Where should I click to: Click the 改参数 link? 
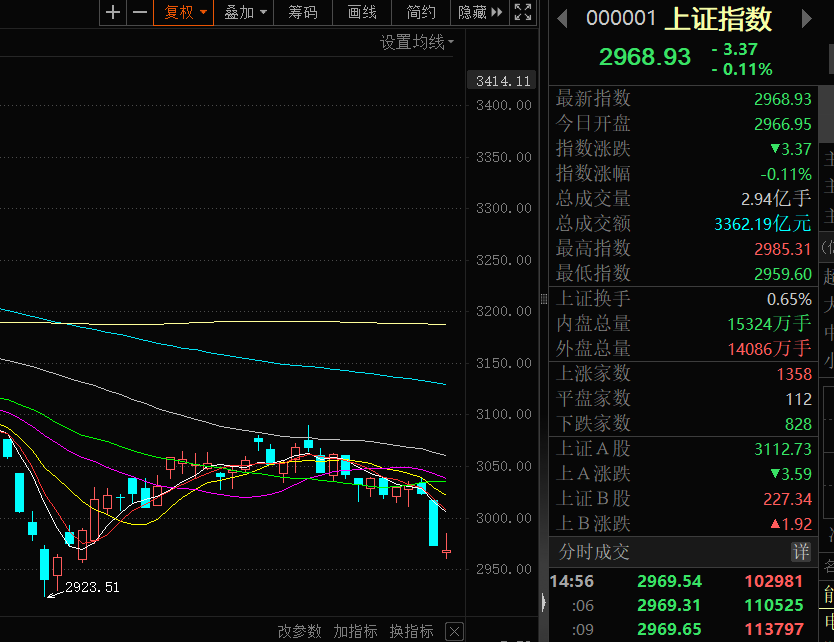(x=299, y=631)
